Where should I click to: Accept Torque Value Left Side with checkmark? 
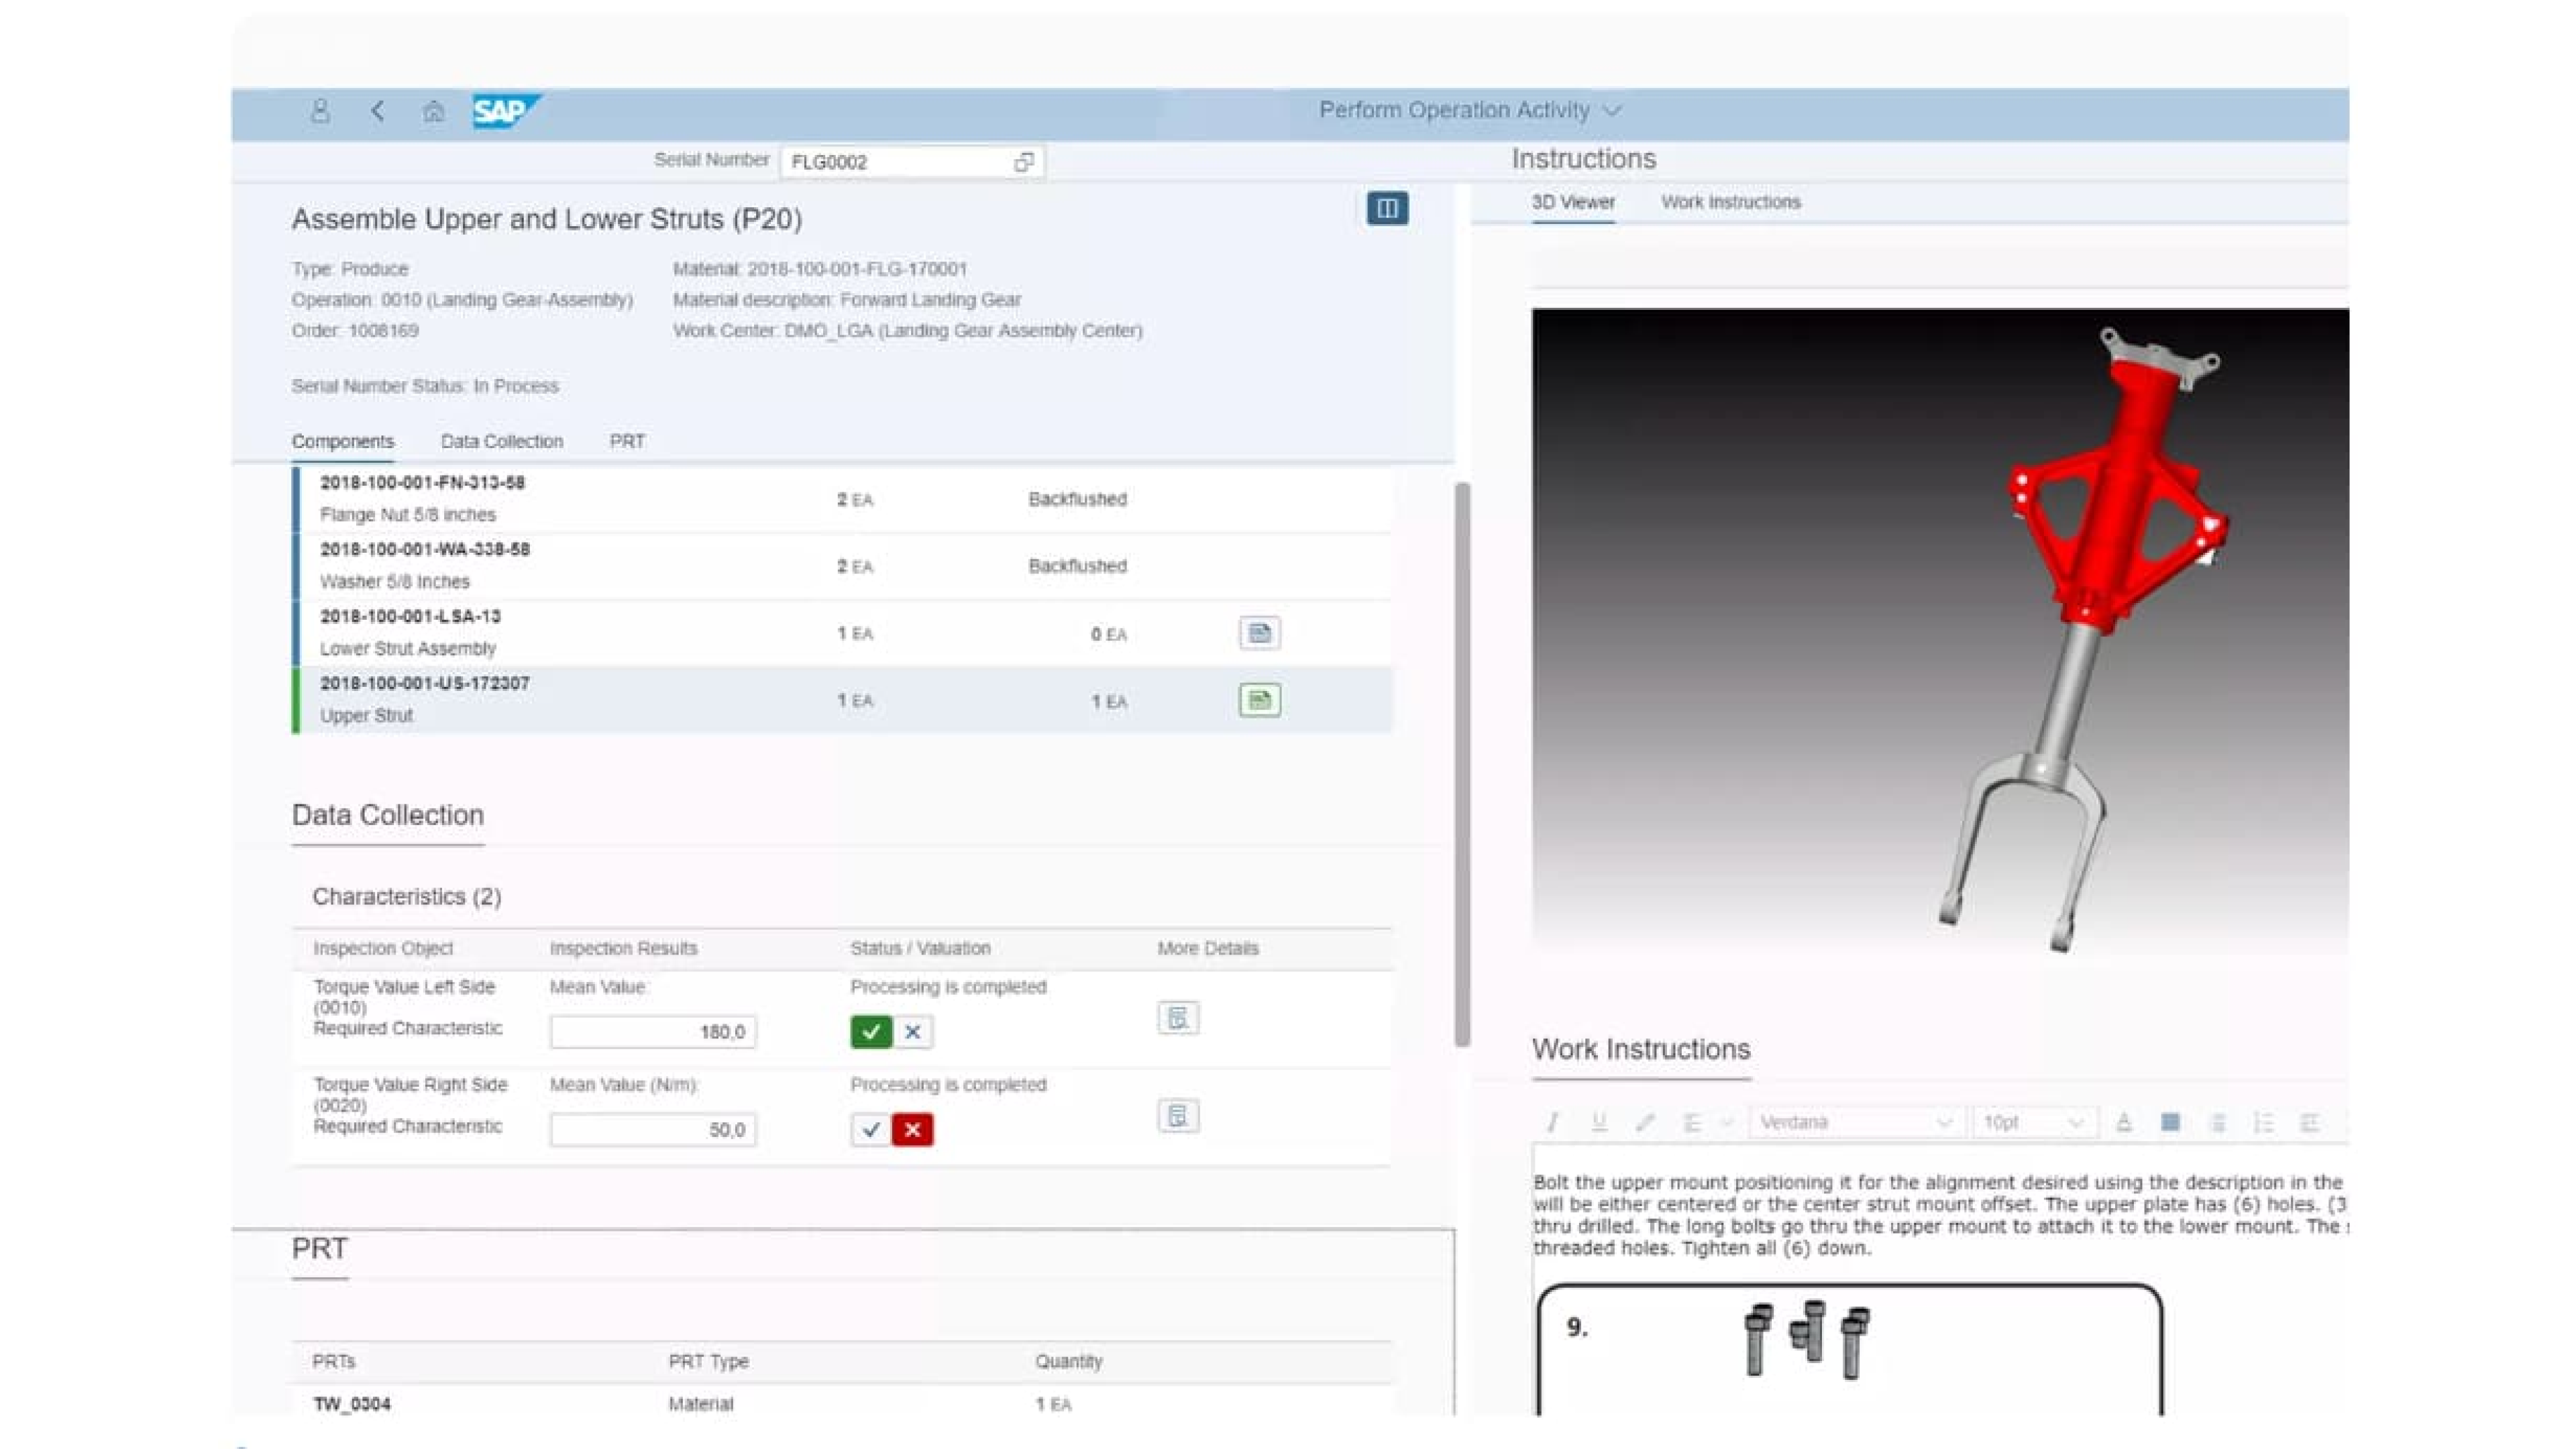point(870,1032)
